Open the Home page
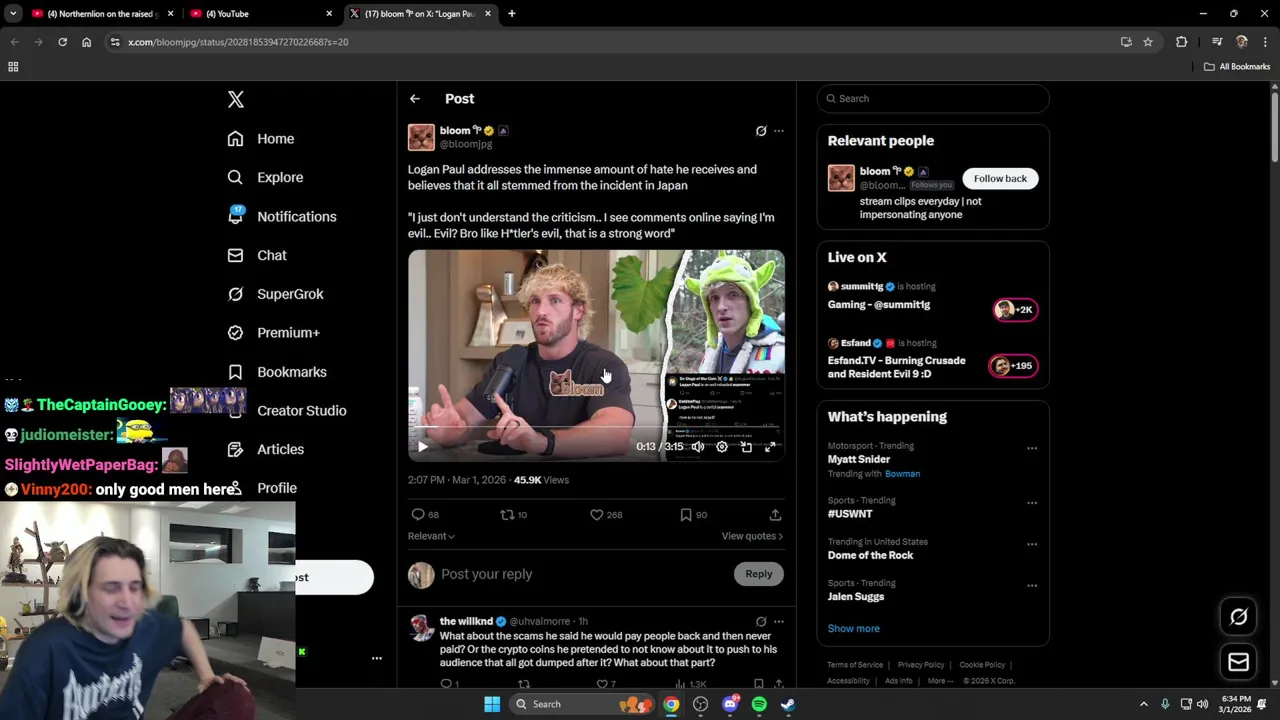The width and height of the screenshot is (1280, 720). click(x=261, y=139)
